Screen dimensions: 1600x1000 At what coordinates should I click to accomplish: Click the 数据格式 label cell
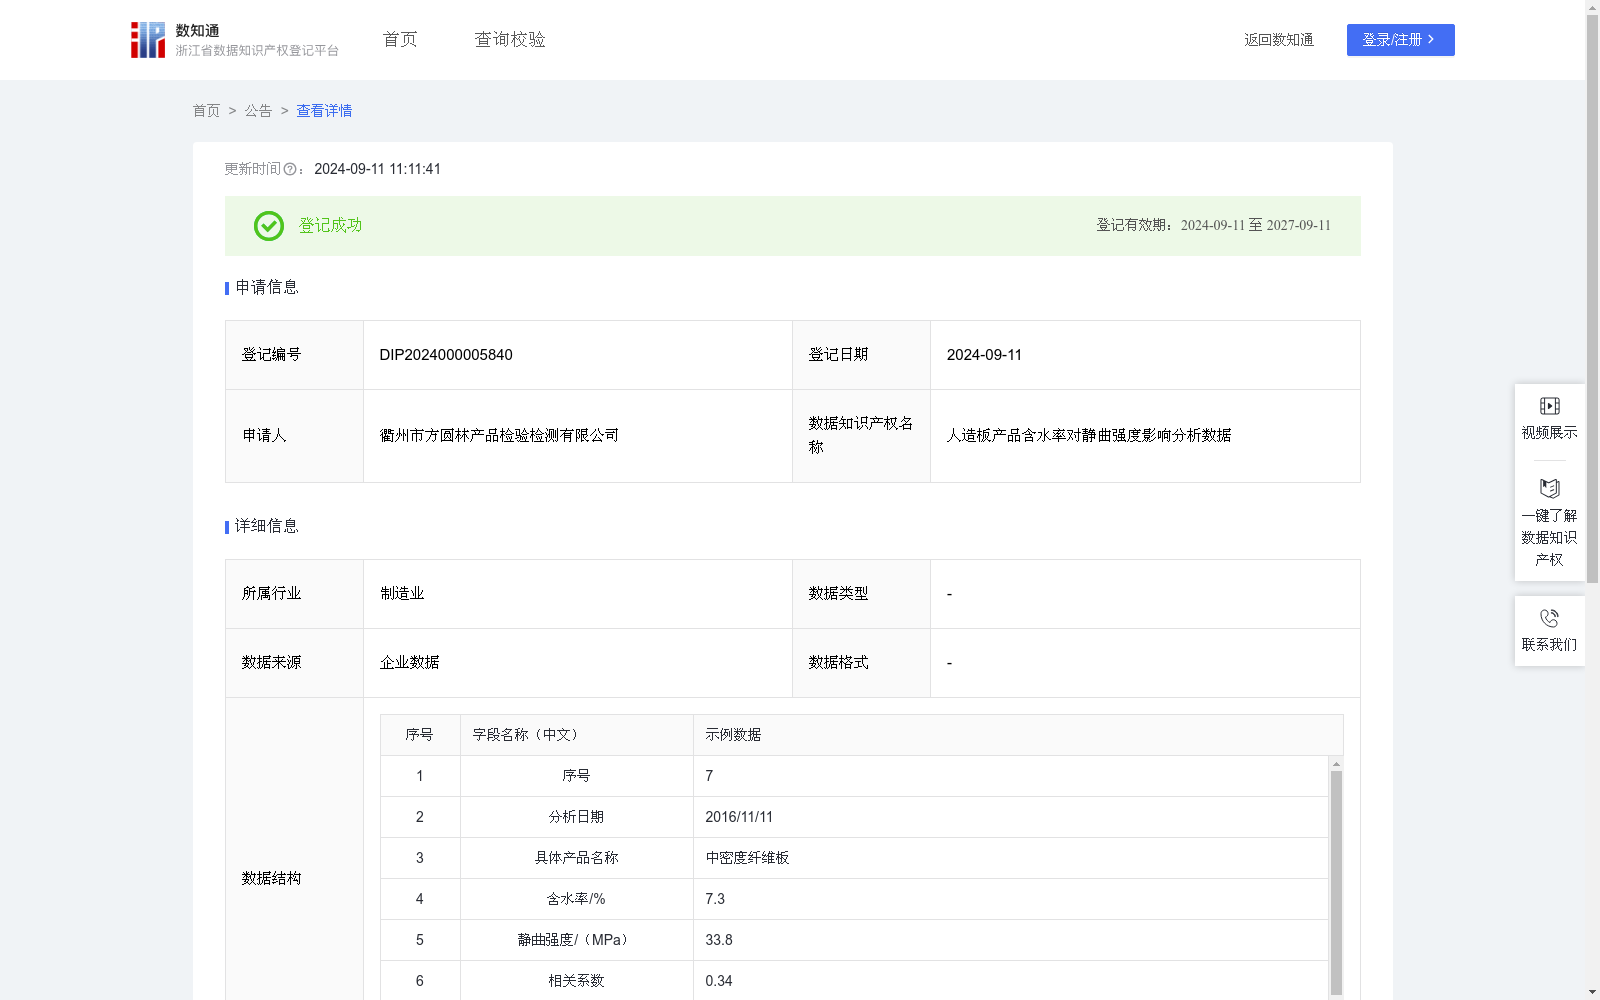click(x=861, y=663)
